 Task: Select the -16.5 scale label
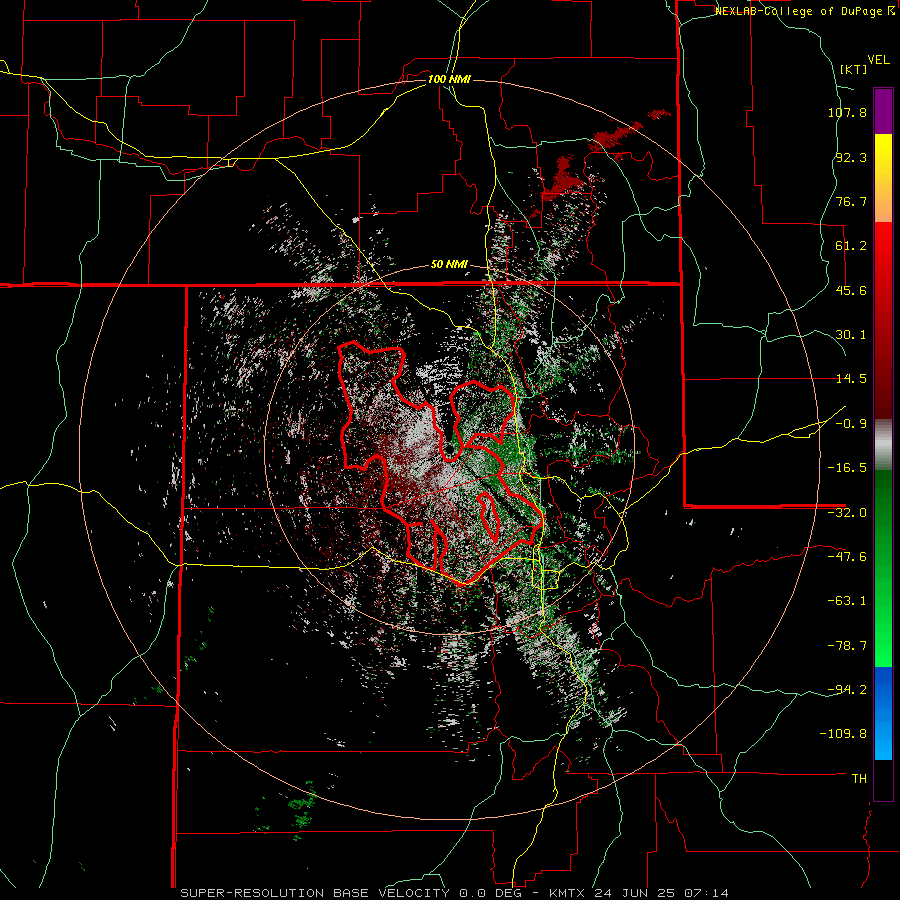(x=847, y=468)
